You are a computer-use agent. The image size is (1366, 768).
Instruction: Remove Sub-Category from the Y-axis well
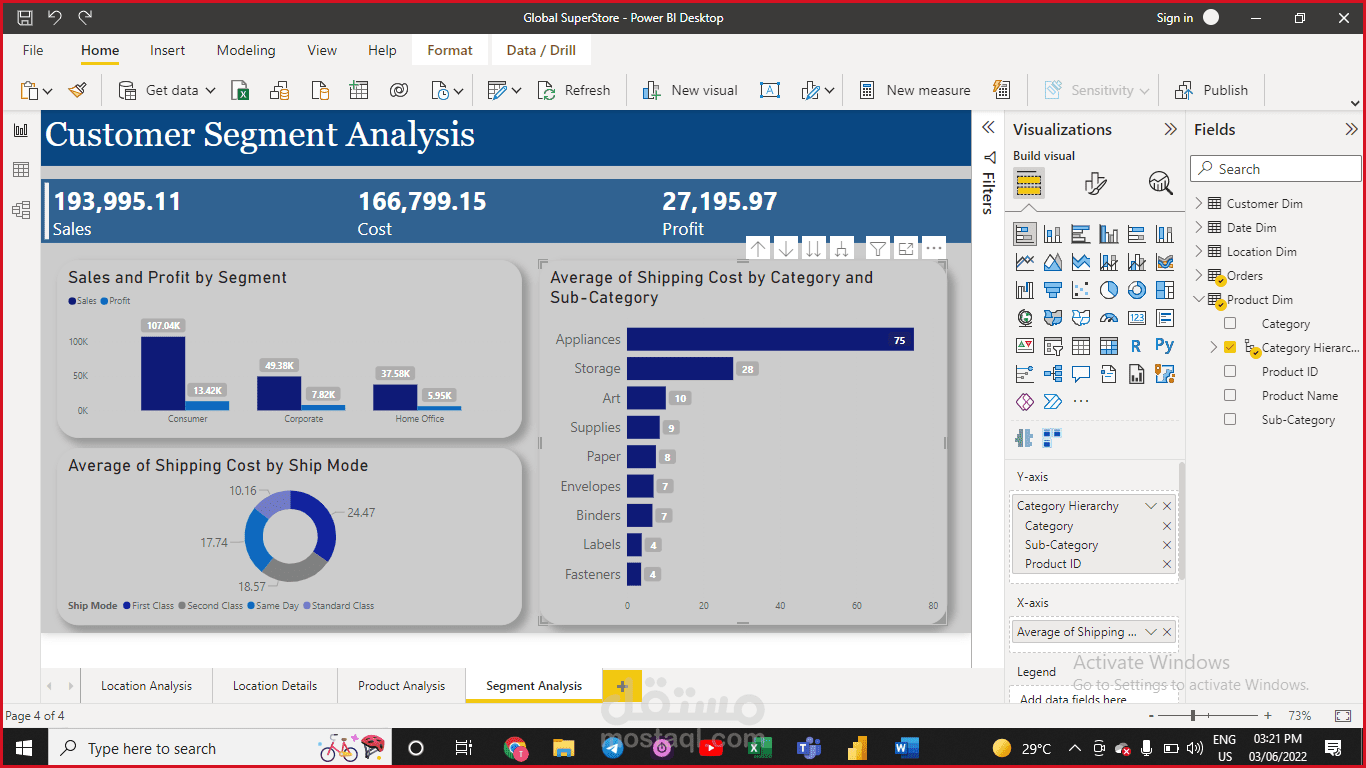[1167, 545]
